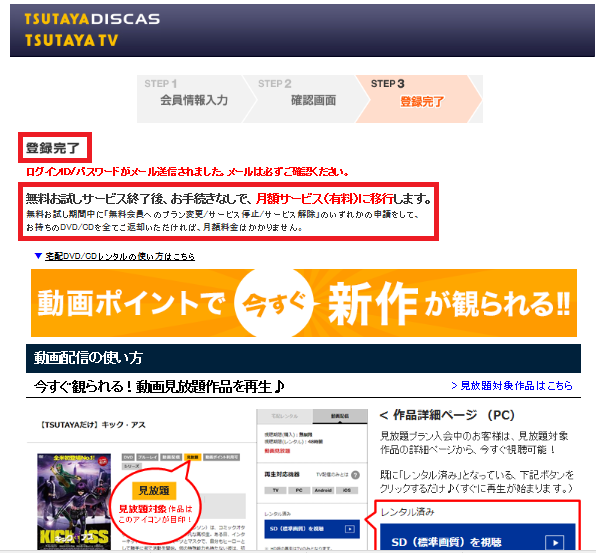The image size is (596, 553).
Task: Click the red 動画見放題 text in the detail panel
Action: pos(277,451)
